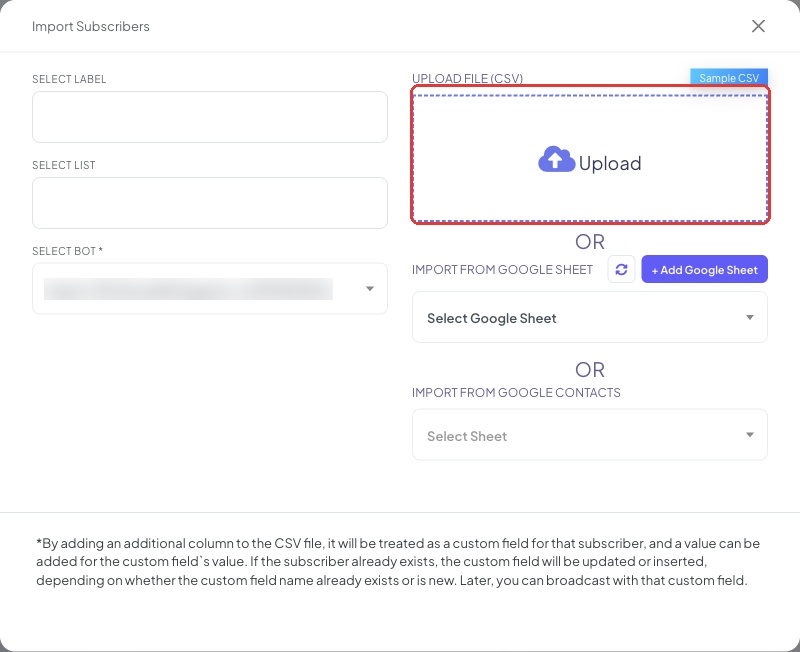Close the Import Subscribers dialog

[x=758, y=26]
